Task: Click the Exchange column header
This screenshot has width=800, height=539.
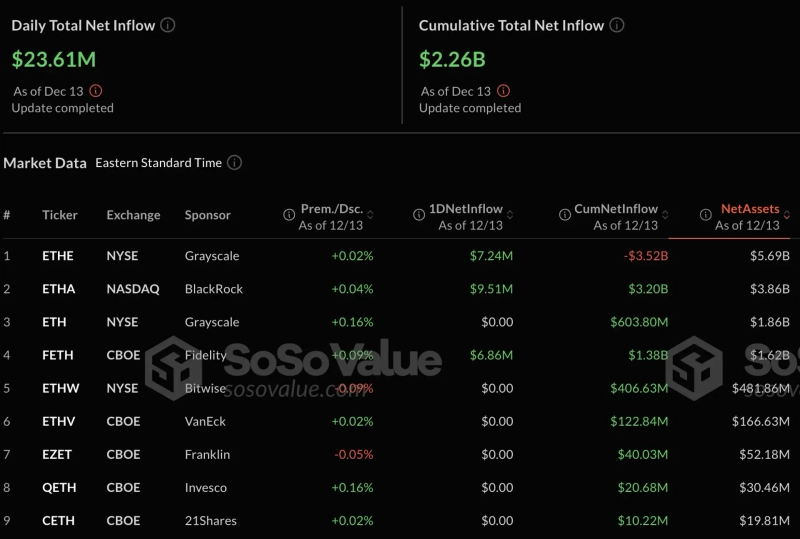Action: 133,215
